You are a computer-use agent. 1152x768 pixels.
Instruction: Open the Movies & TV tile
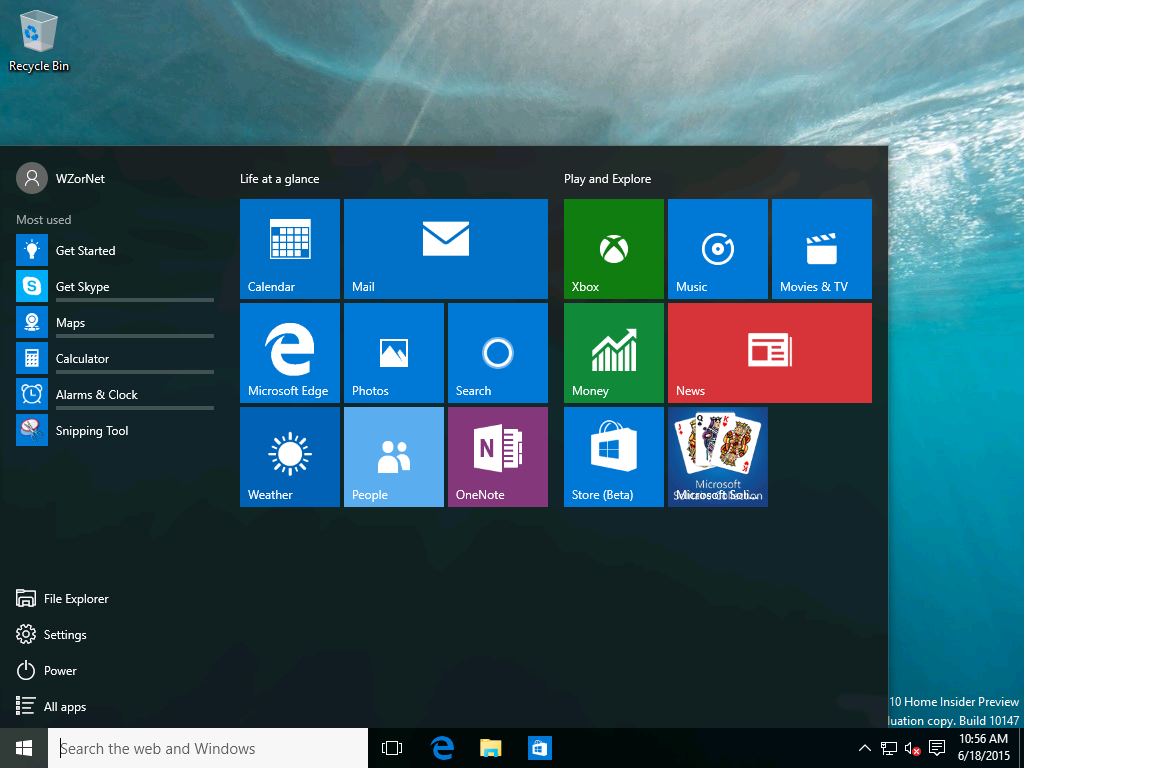click(821, 248)
